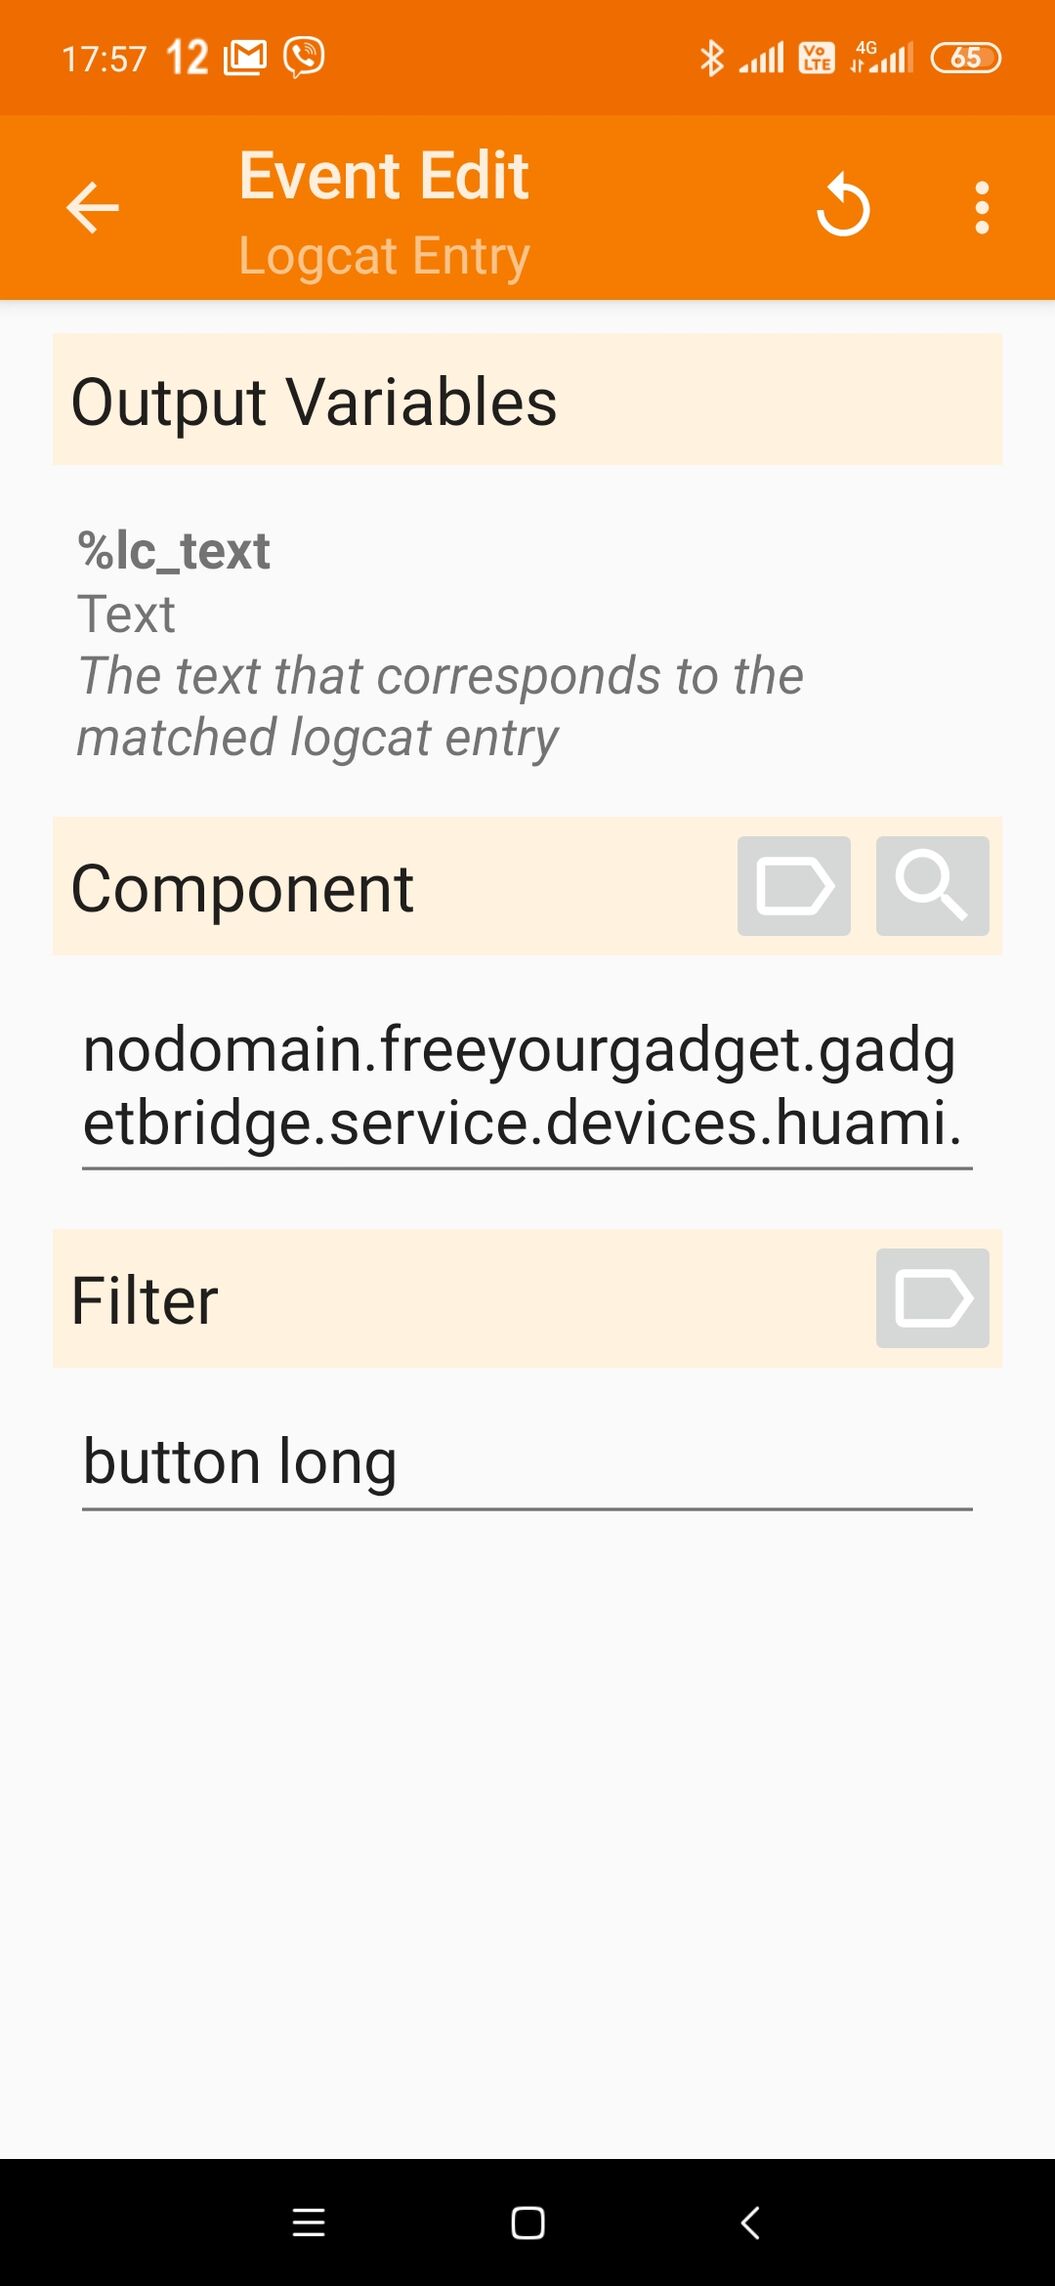Tap the Component section header label
Screen dimensions: 1055x2286
coord(242,888)
